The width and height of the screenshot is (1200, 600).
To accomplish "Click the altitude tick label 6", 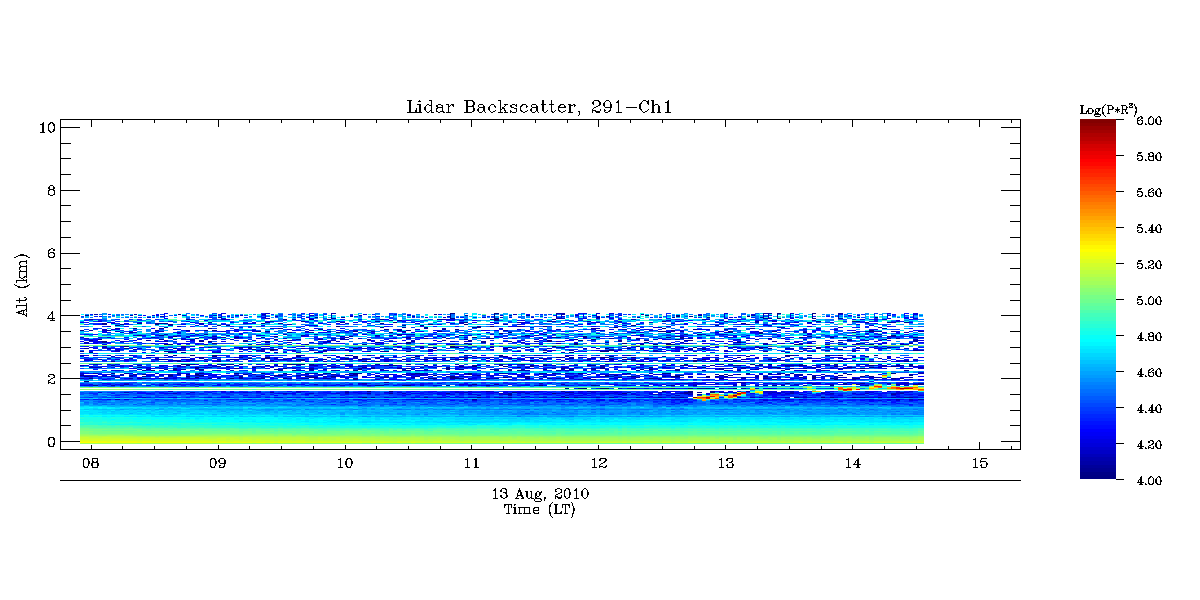I will [49, 253].
